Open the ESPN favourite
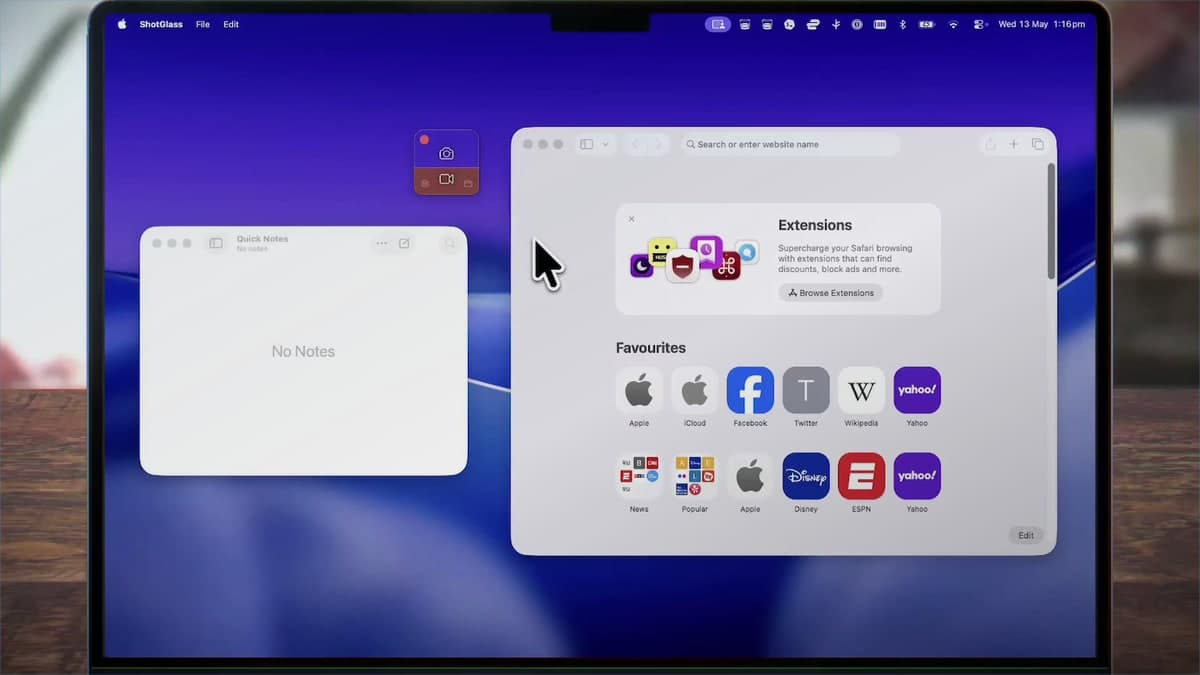This screenshot has height=675, width=1200. click(861, 476)
